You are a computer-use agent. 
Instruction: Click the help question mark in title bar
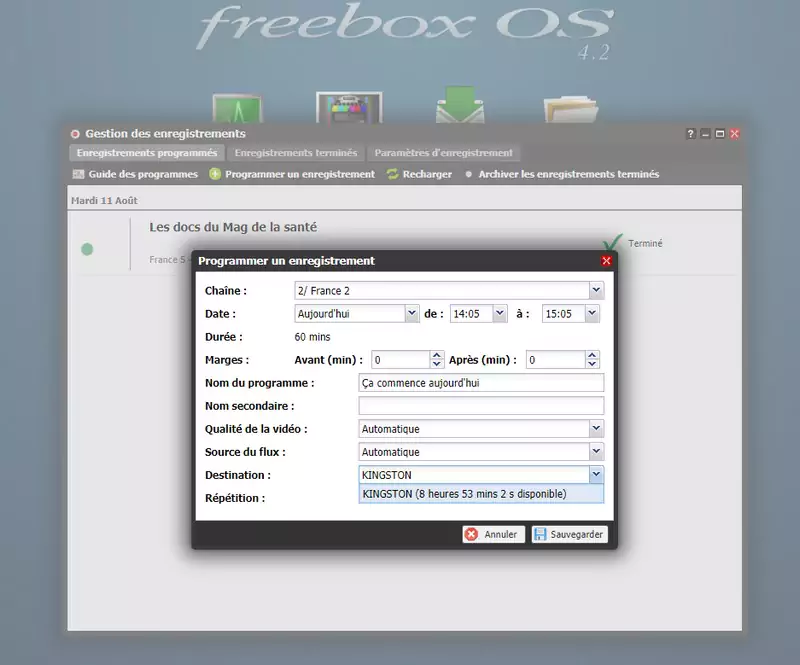(x=689, y=134)
